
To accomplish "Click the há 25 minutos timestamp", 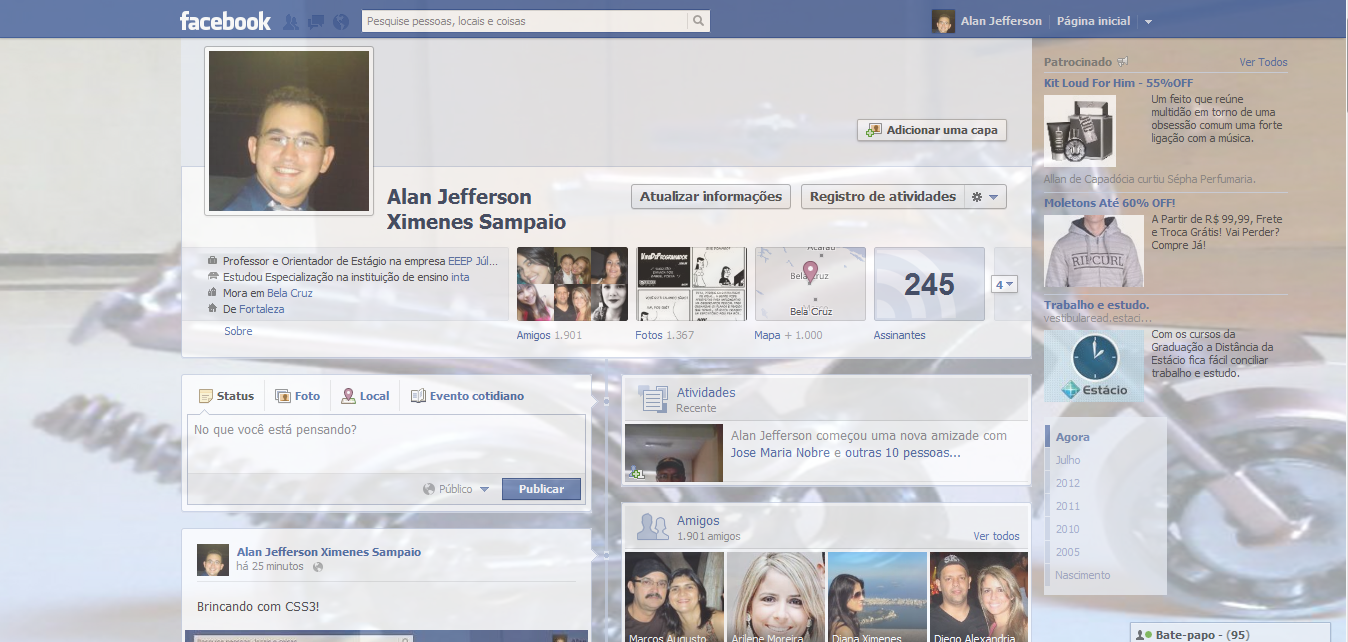I will [x=270, y=566].
